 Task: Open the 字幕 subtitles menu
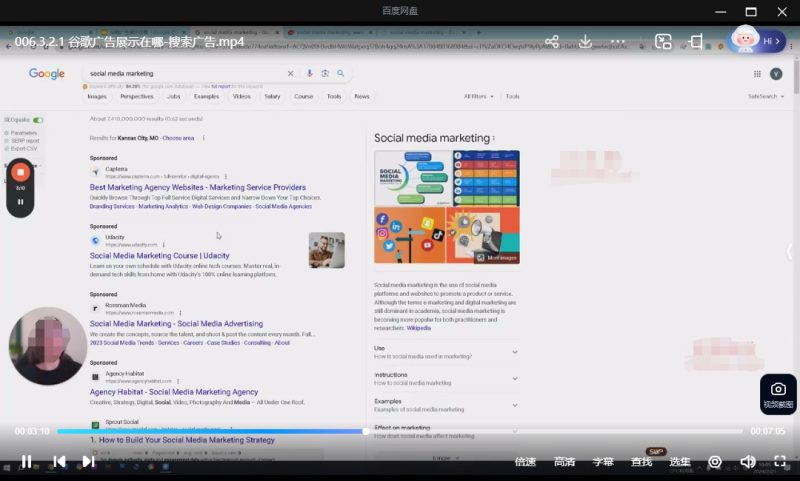coord(603,462)
